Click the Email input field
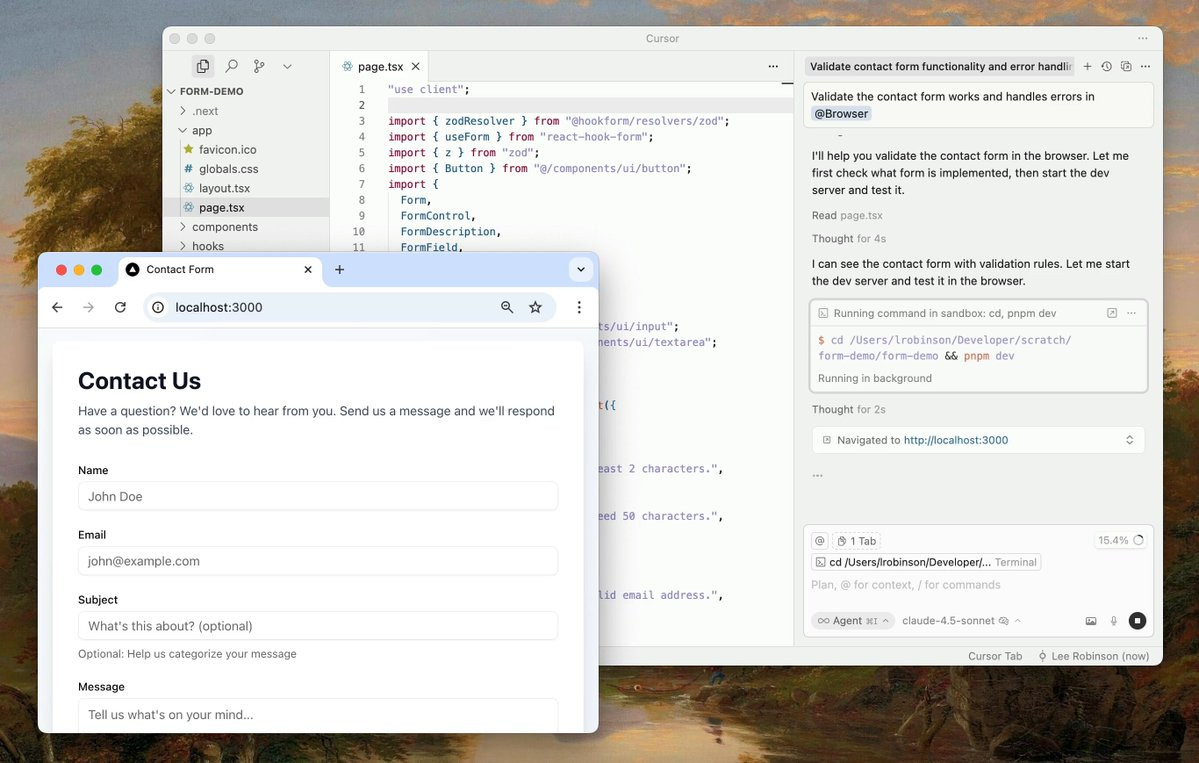This screenshot has height=763, width=1199. pyautogui.click(x=318, y=561)
